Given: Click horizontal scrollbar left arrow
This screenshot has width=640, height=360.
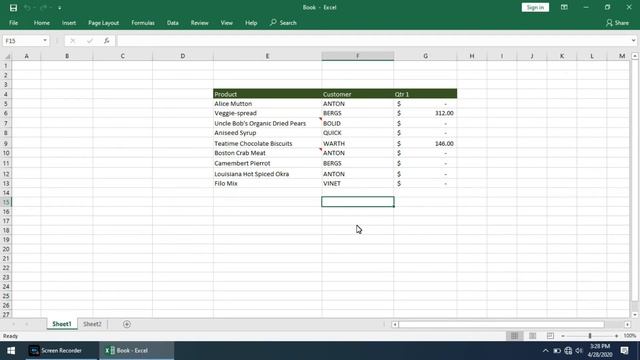Looking at the screenshot, I should (395, 324).
